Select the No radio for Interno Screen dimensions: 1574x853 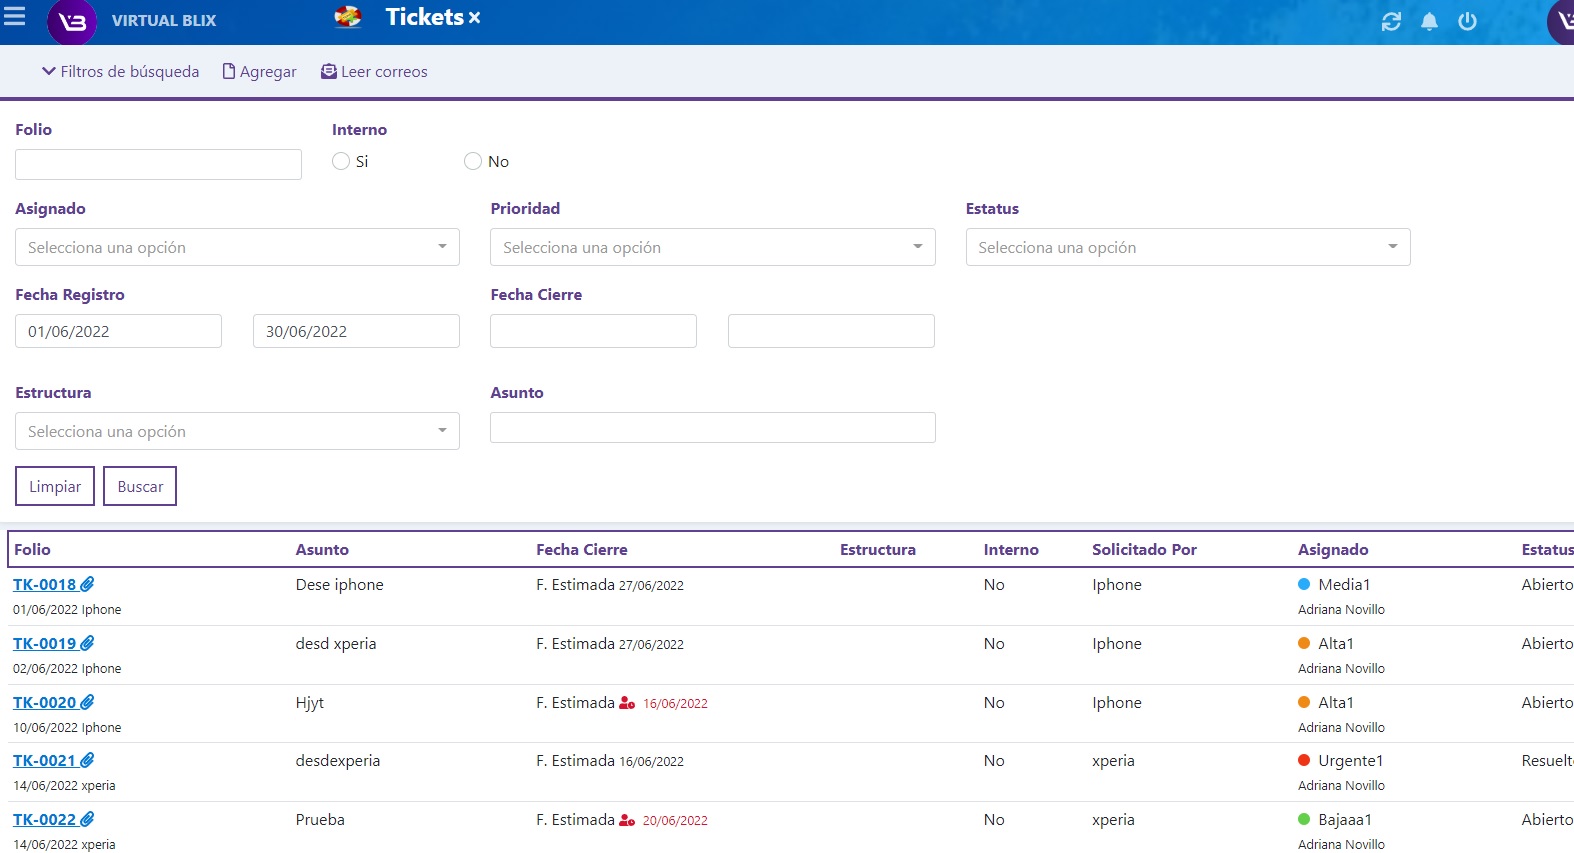[x=473, y=161]
